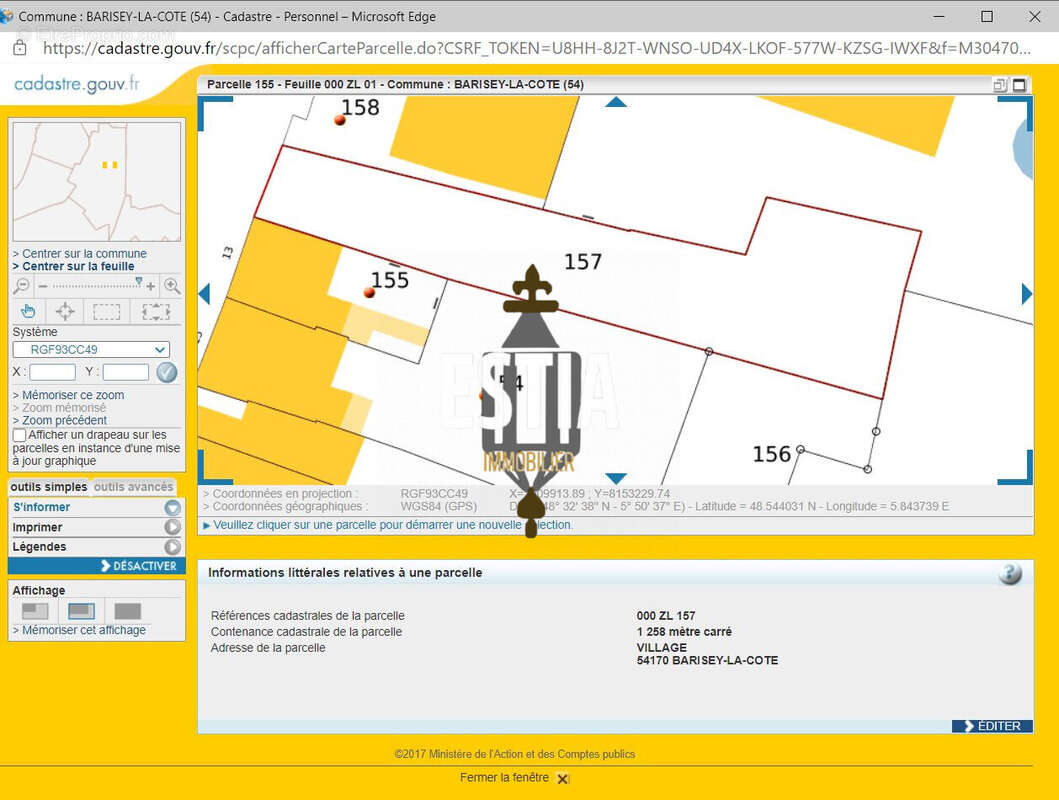Image resolution: width=1059 pixels, height=800 pixels.
Task: Click the parcel reference 000 ZL 157 value
Action: coord(666,616)
